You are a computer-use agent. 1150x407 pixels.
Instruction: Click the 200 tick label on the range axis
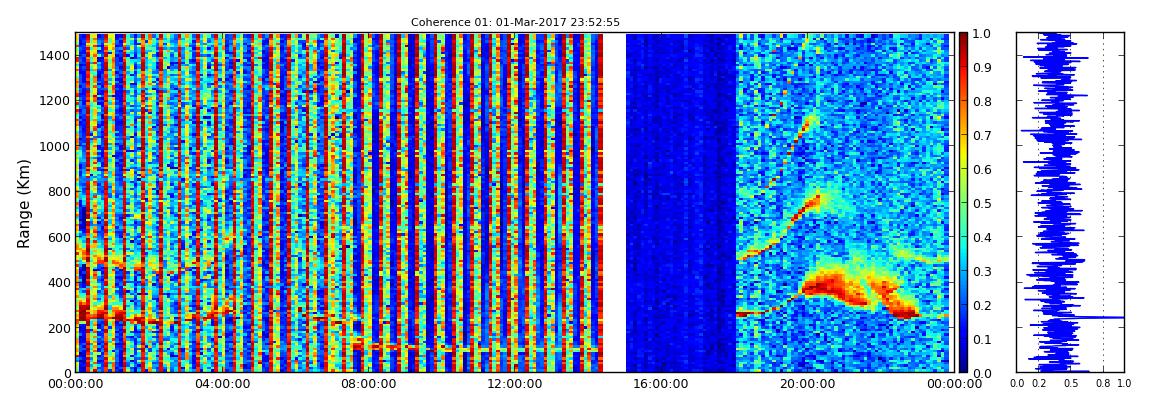[59, 328]
